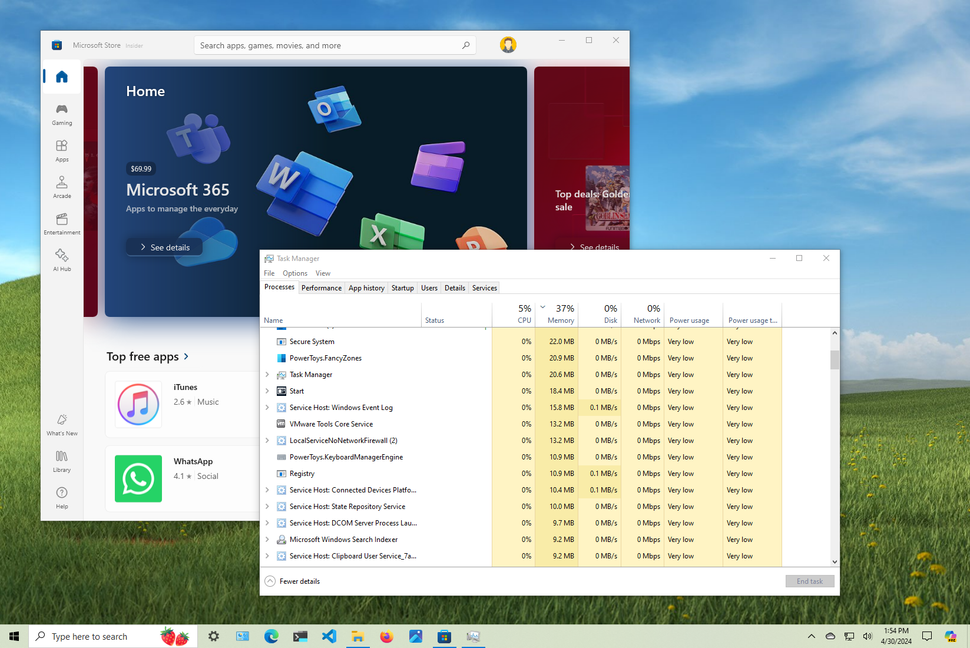Expand the Service Host: Windows Event Log process
Viewport: 970px width, 648px height.
[x=266, y=407]
